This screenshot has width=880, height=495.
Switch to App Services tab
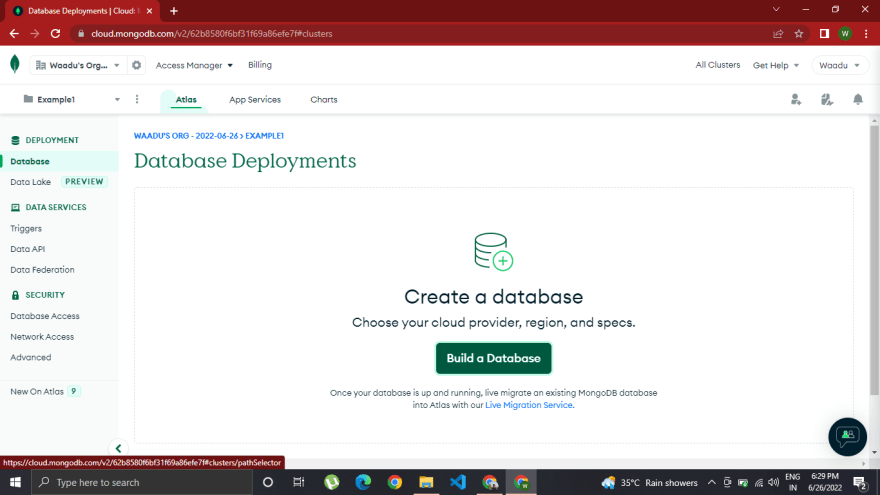255,99
